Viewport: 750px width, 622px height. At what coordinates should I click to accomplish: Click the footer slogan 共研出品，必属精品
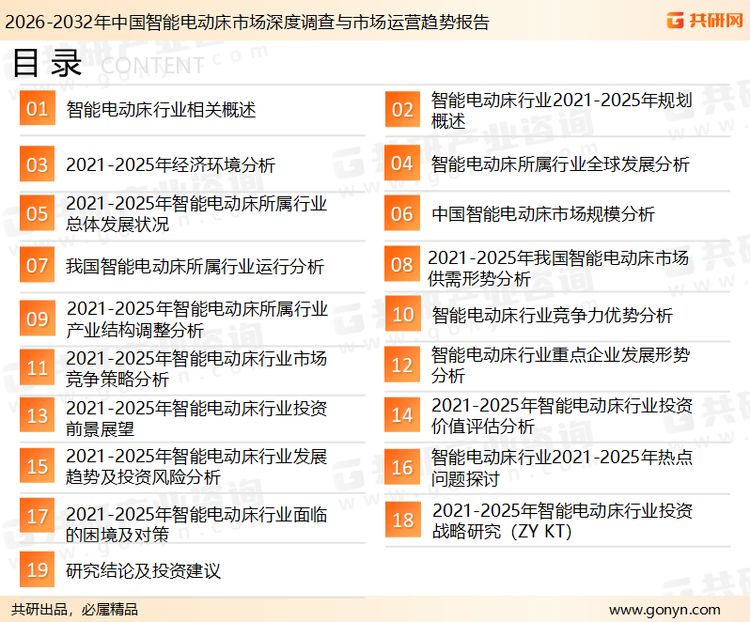tap(74, 610)
